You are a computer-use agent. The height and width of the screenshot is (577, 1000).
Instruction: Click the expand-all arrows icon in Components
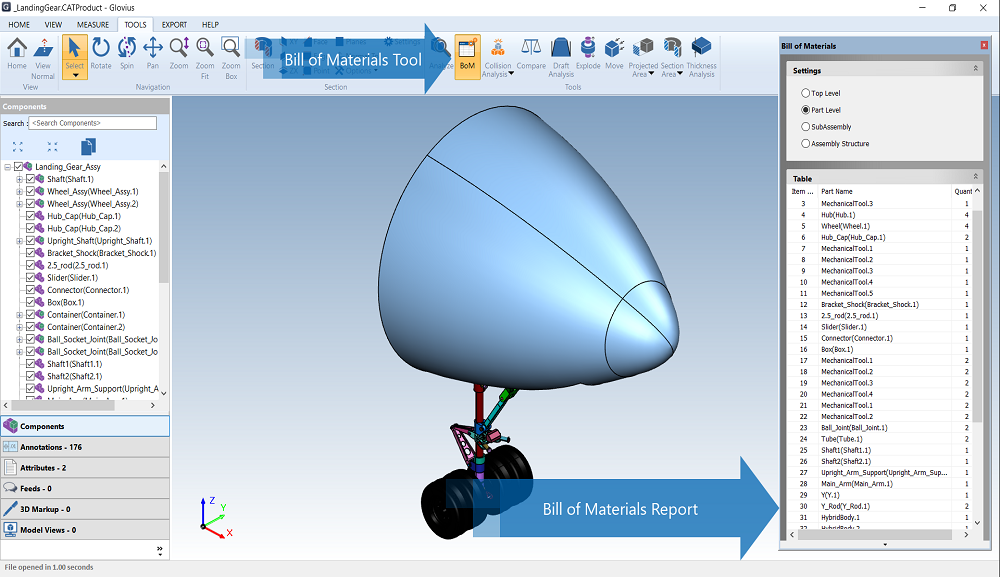pos(18,147)
